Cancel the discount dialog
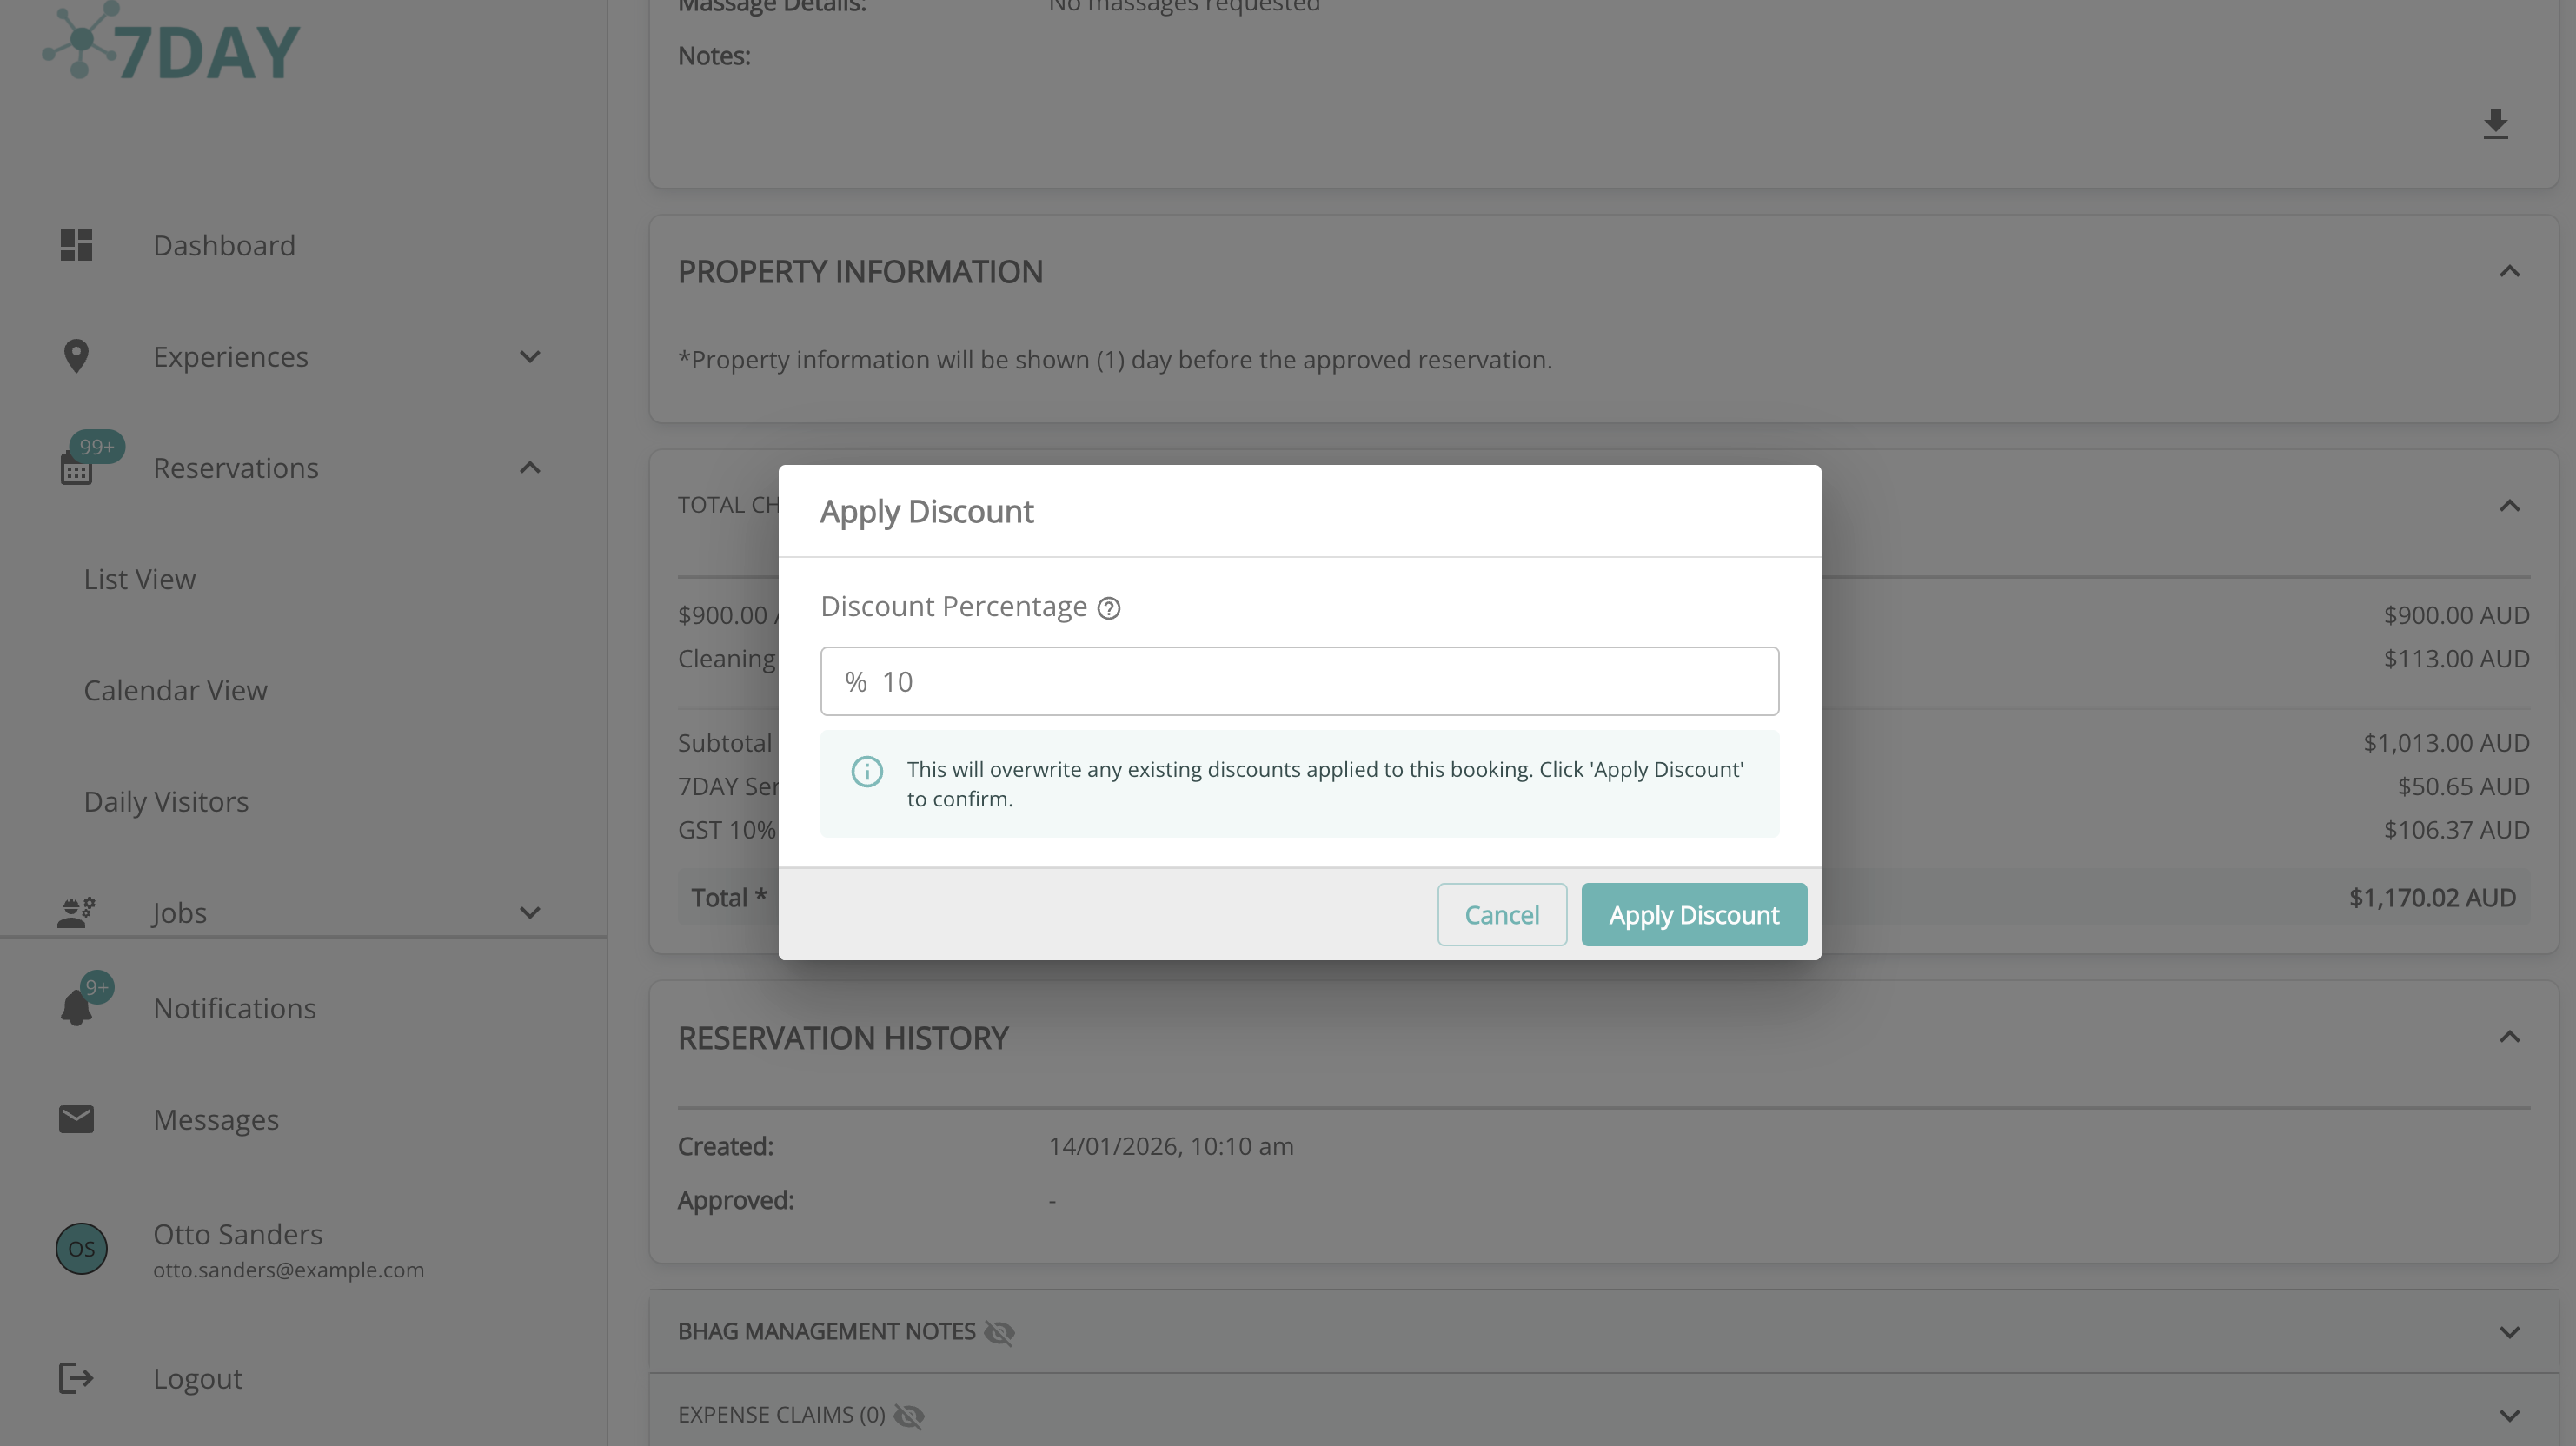This screenshot has width=2576, height=1446. coord(1502,914)
